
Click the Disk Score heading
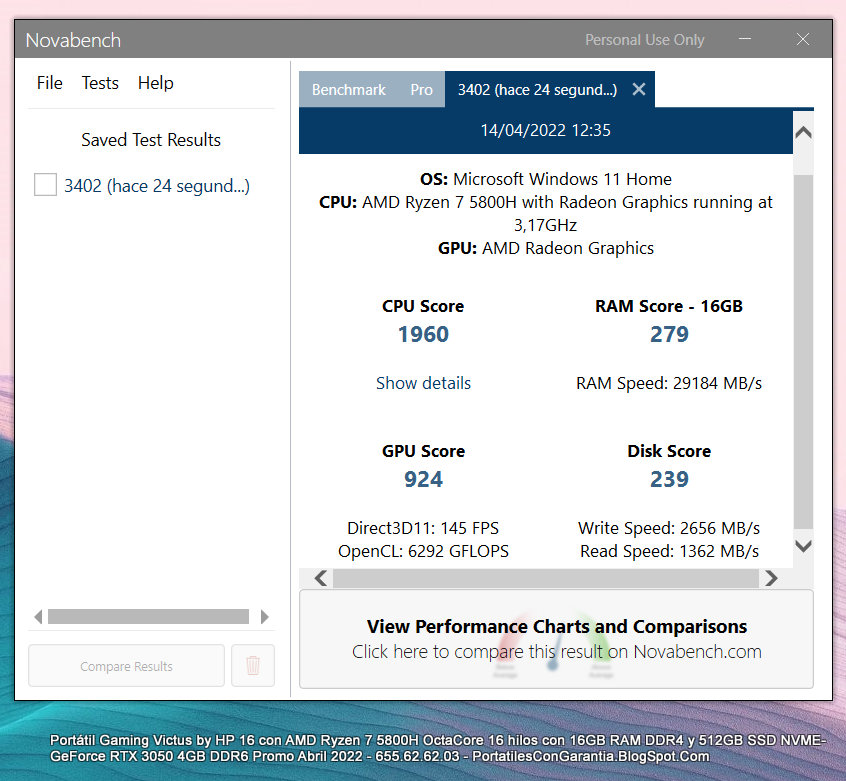(669, 451)
